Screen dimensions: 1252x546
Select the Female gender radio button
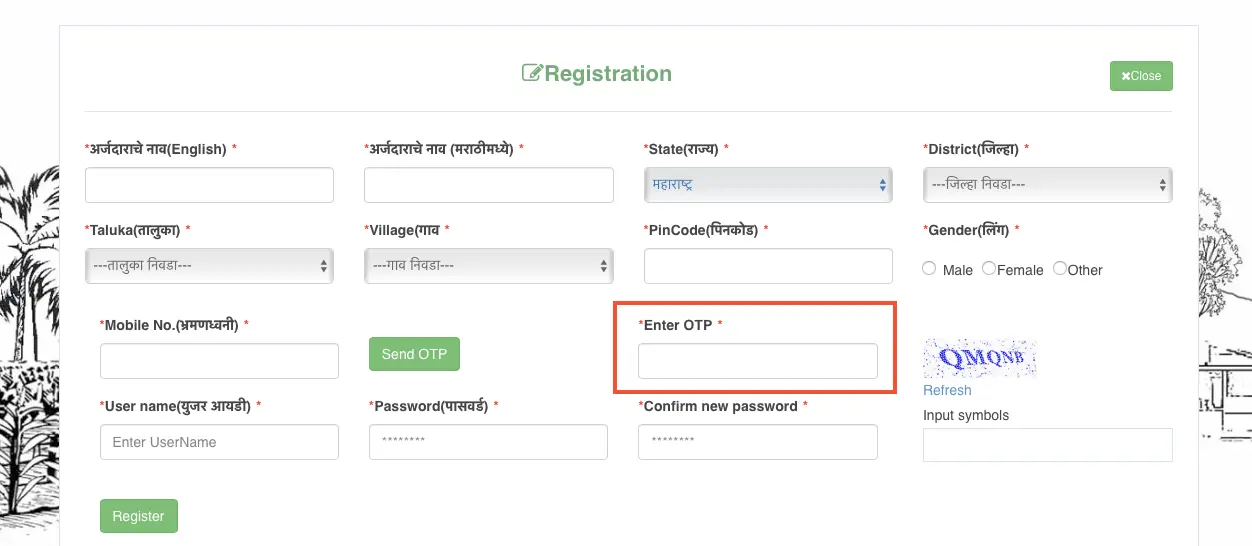pos(989,269)
